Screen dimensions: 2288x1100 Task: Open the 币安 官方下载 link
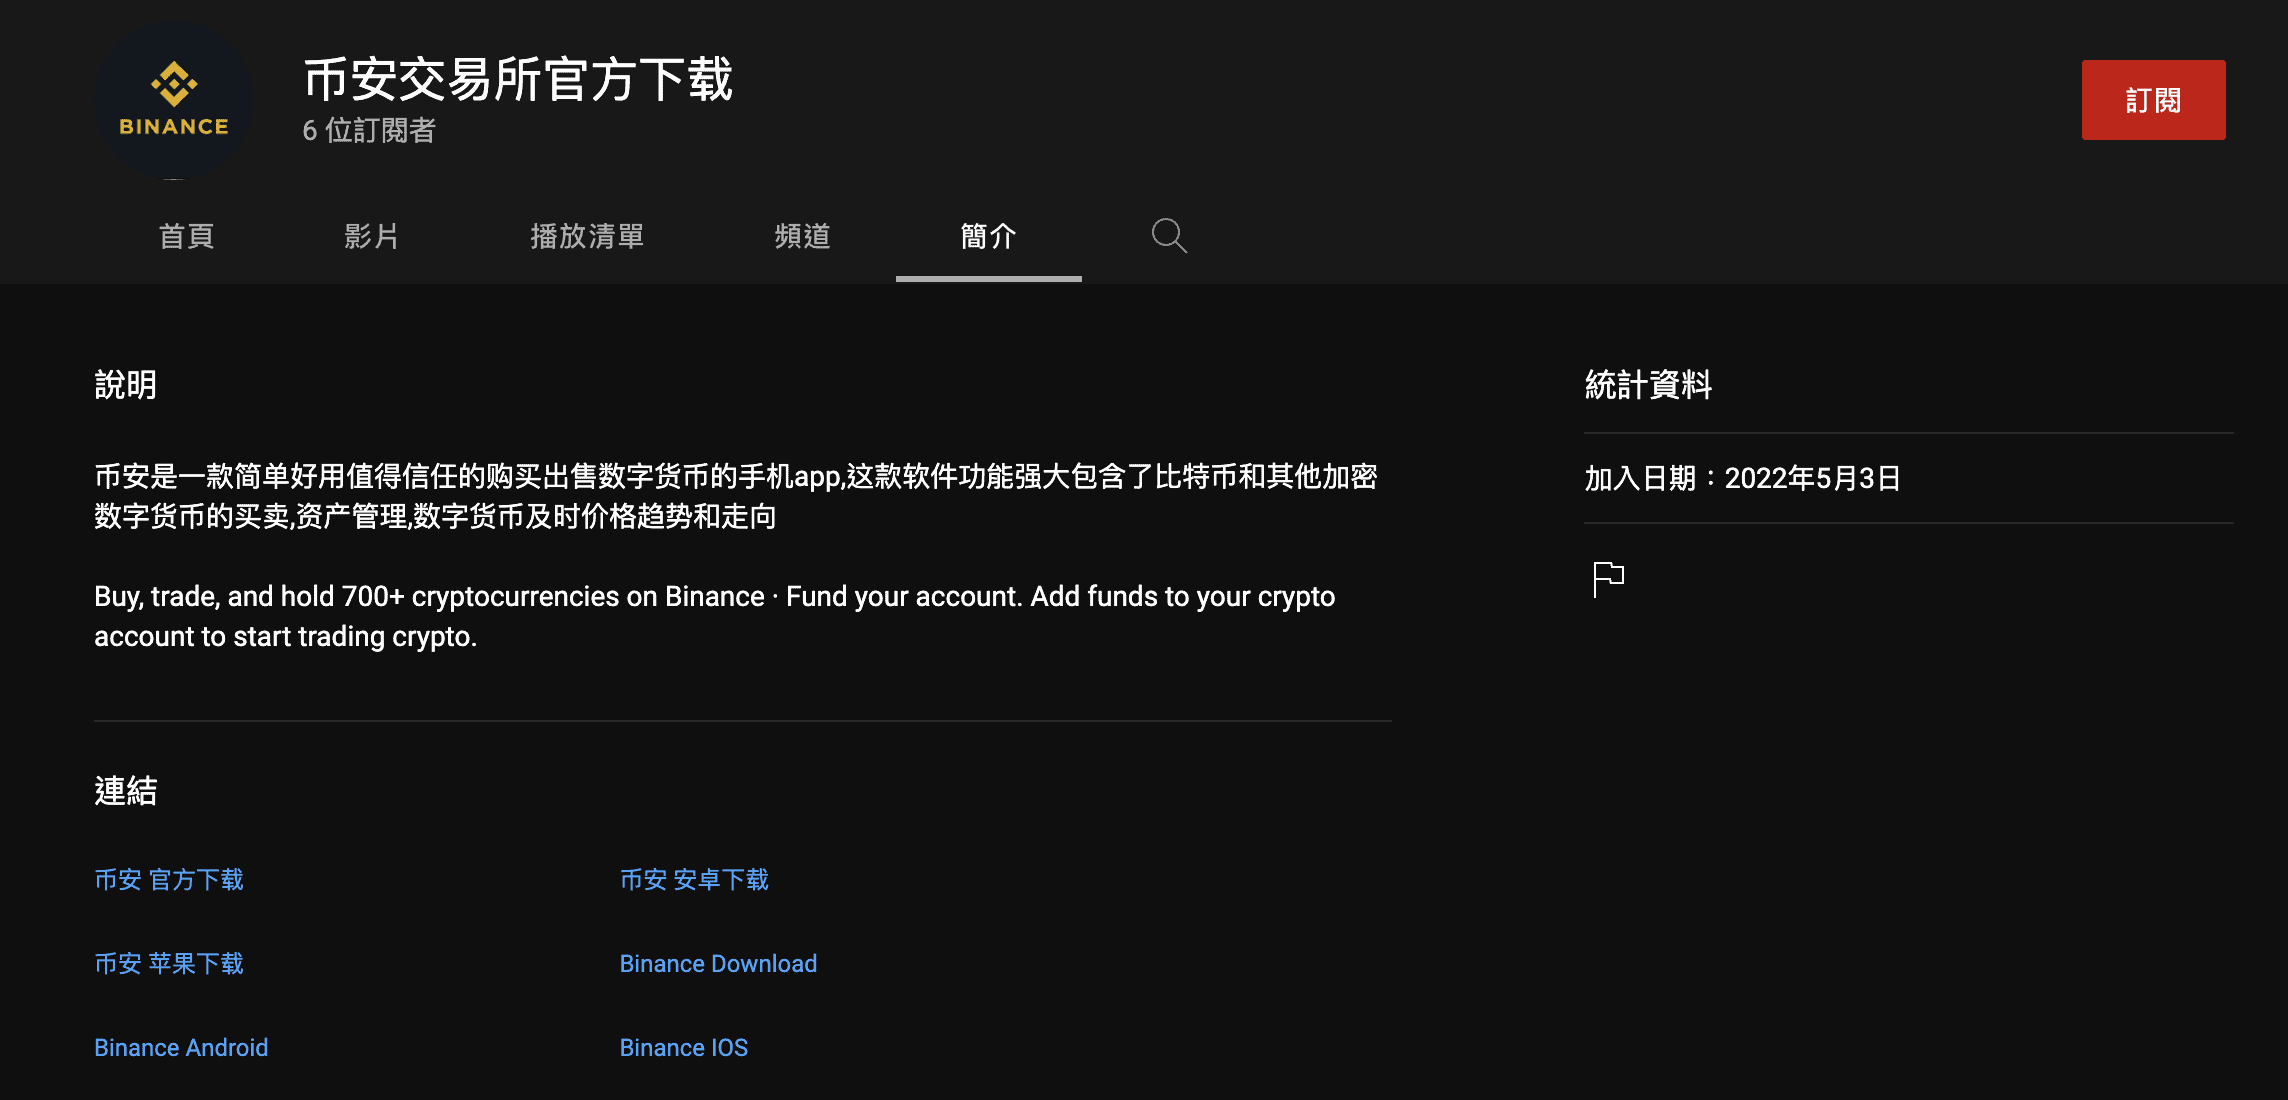(x=169, y=880)
